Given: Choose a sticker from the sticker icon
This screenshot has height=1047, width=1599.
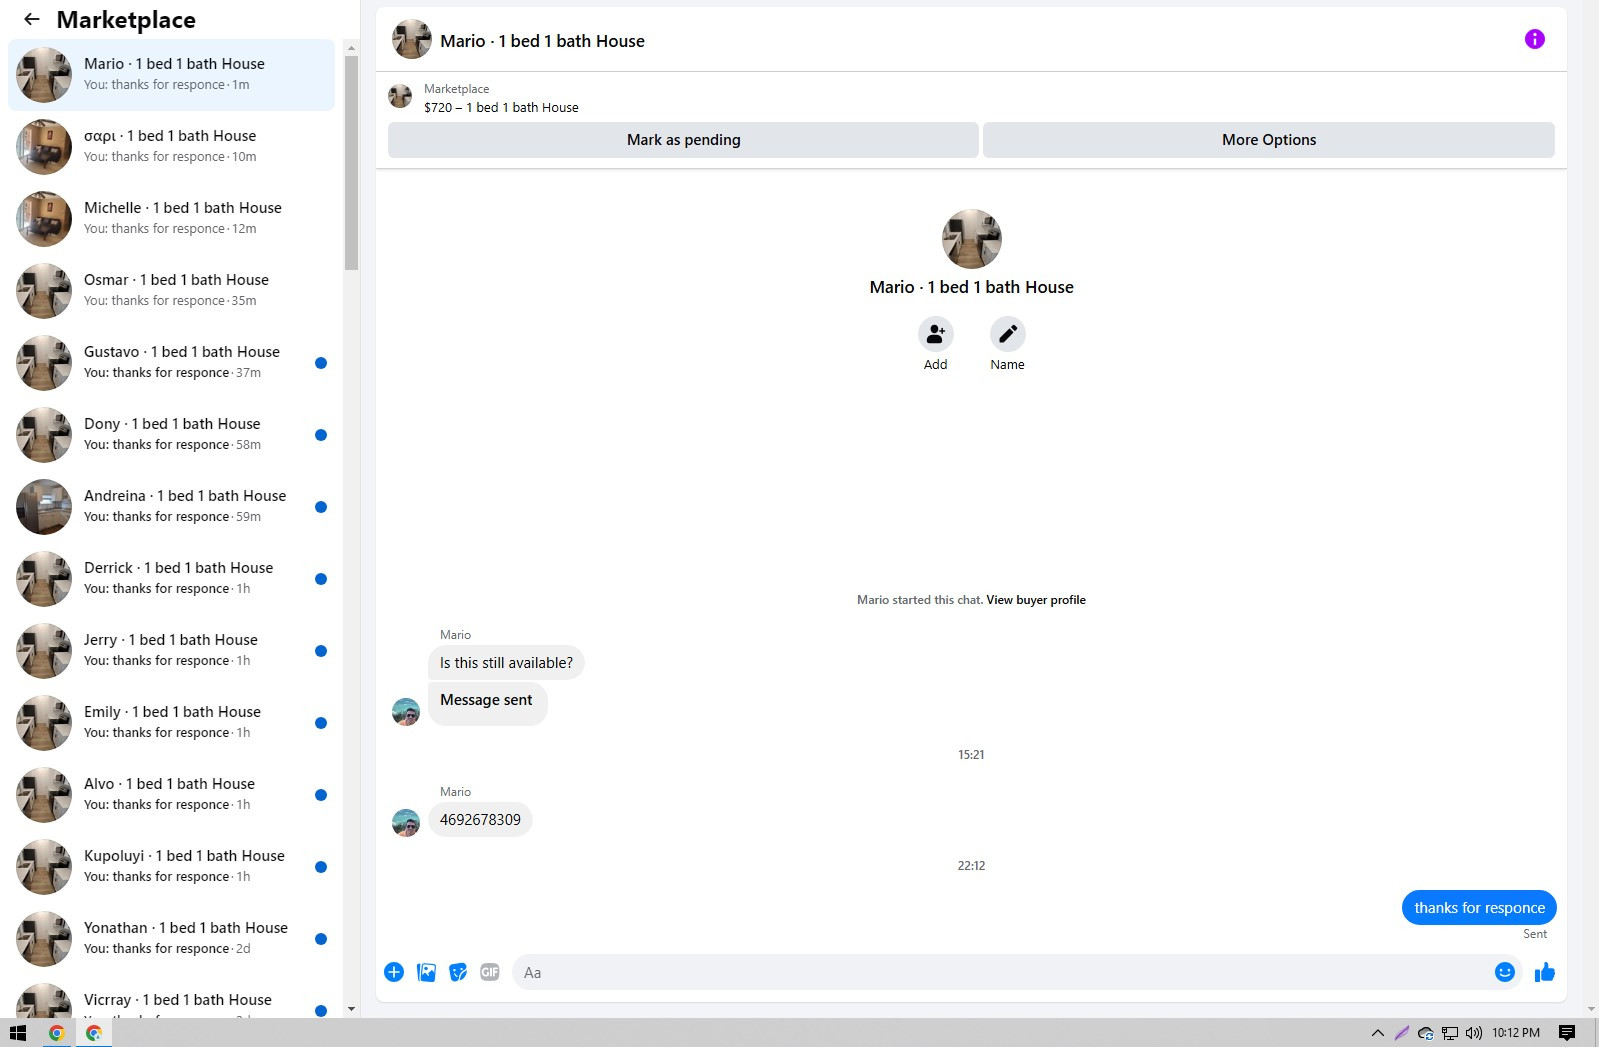Looking at the screenshot, I should coord(458,972).
